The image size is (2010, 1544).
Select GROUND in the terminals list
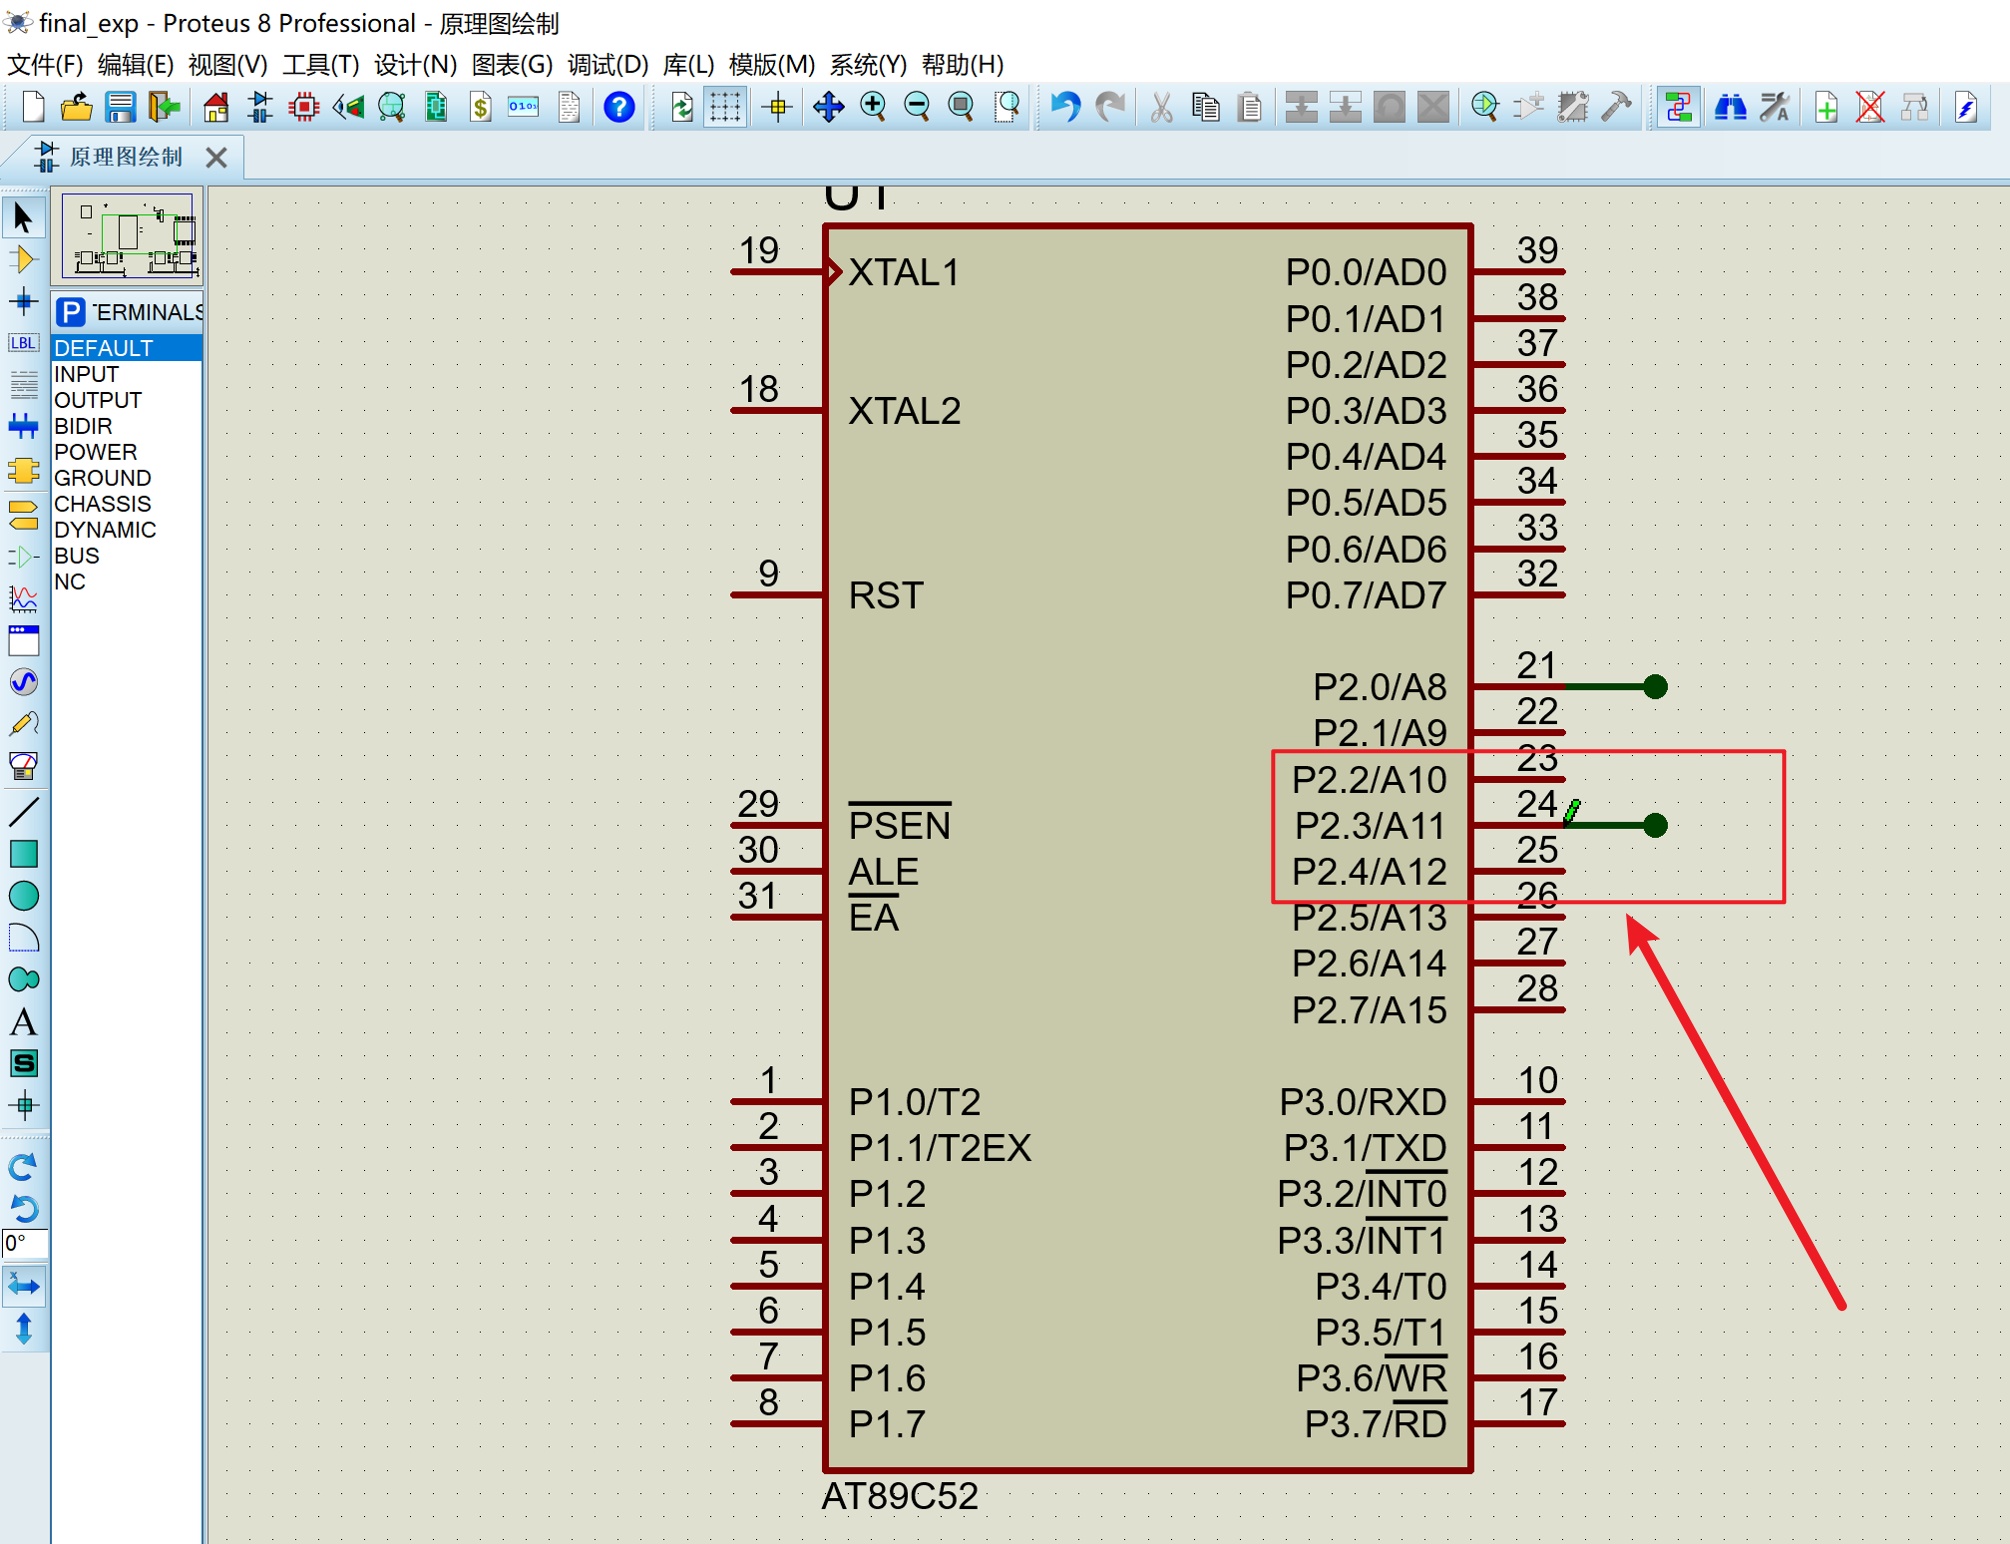pos(102,478)
